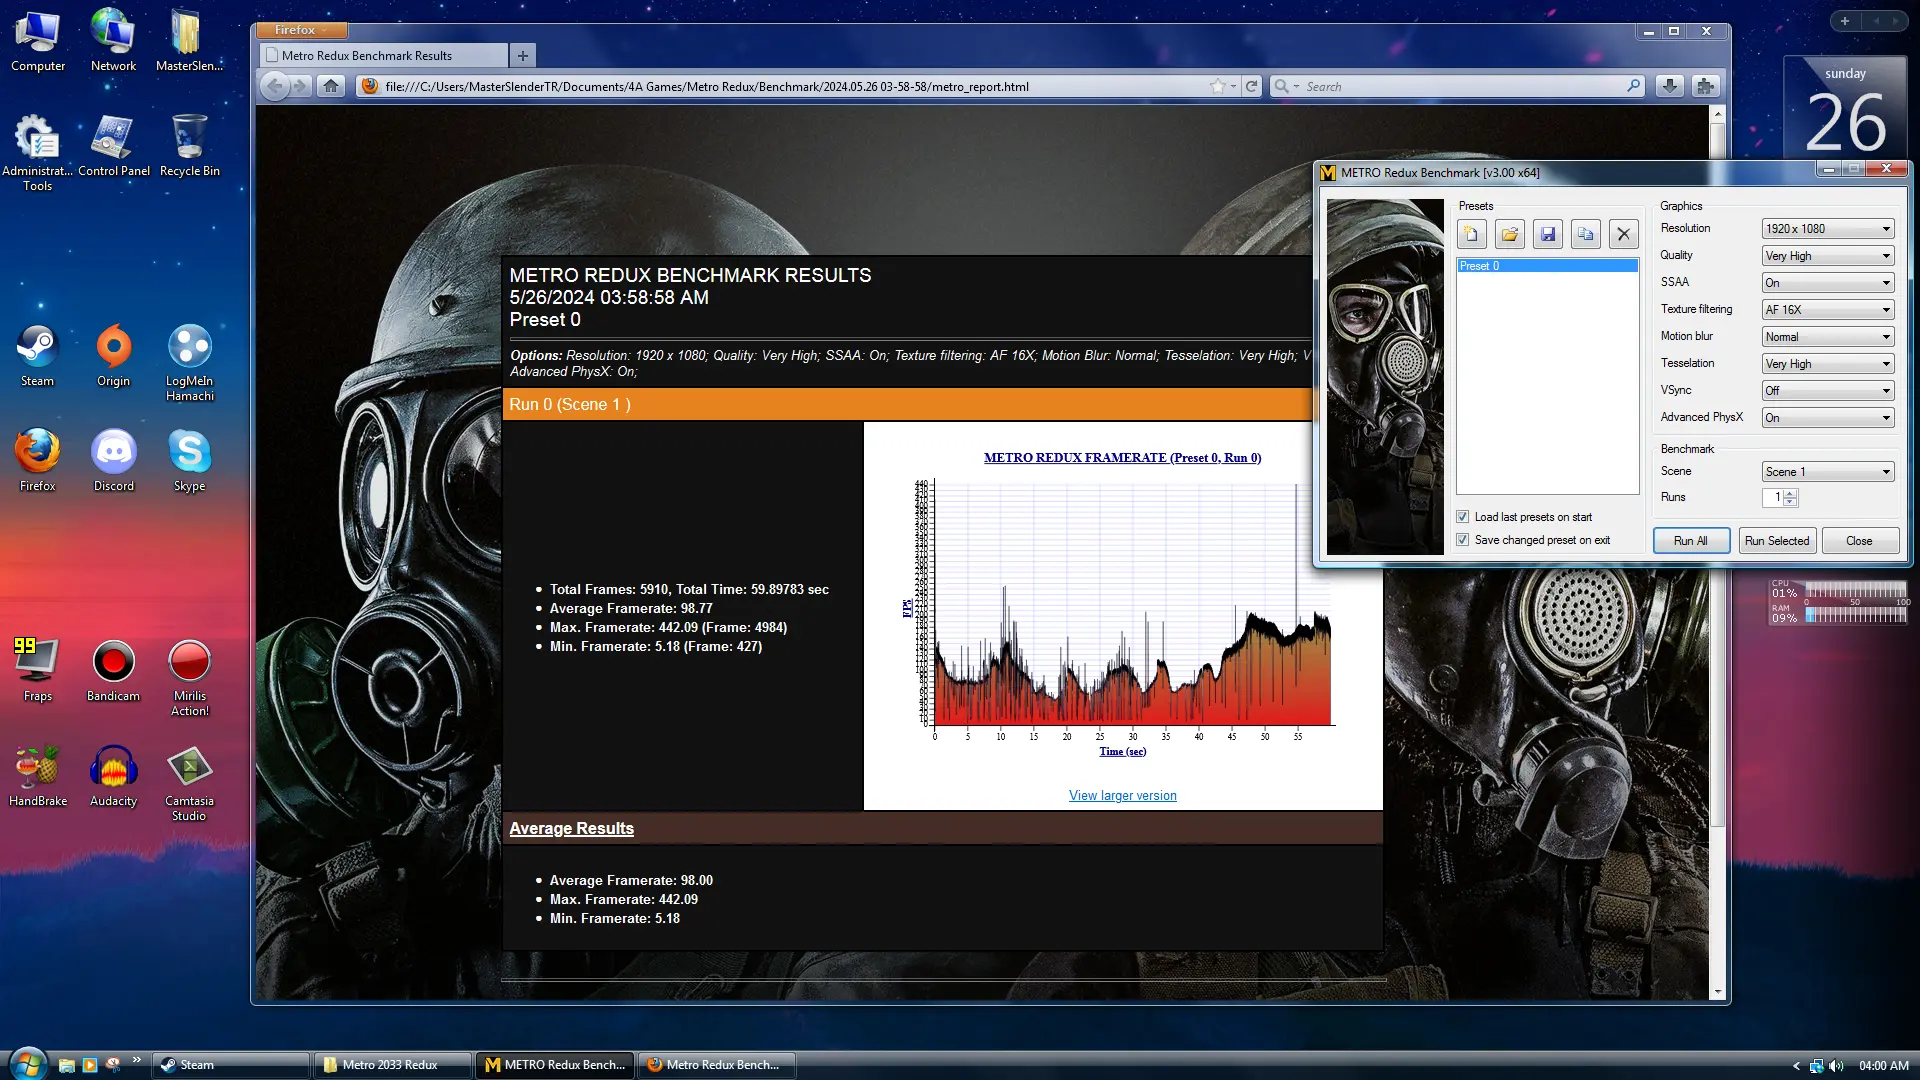Screen dimensions: 1920x1080
Task: Adjust the Runs stepper
Action: coord(1789,498)
